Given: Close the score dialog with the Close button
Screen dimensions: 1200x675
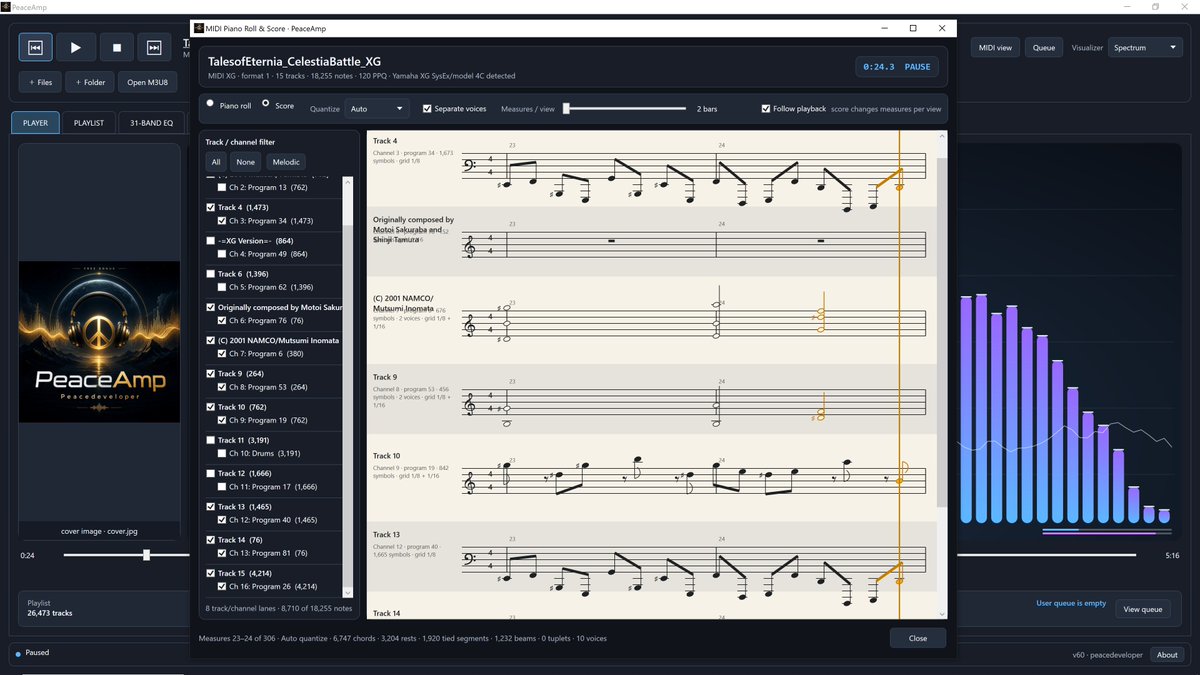Looking at the screenshot, I should click(917, 638).
